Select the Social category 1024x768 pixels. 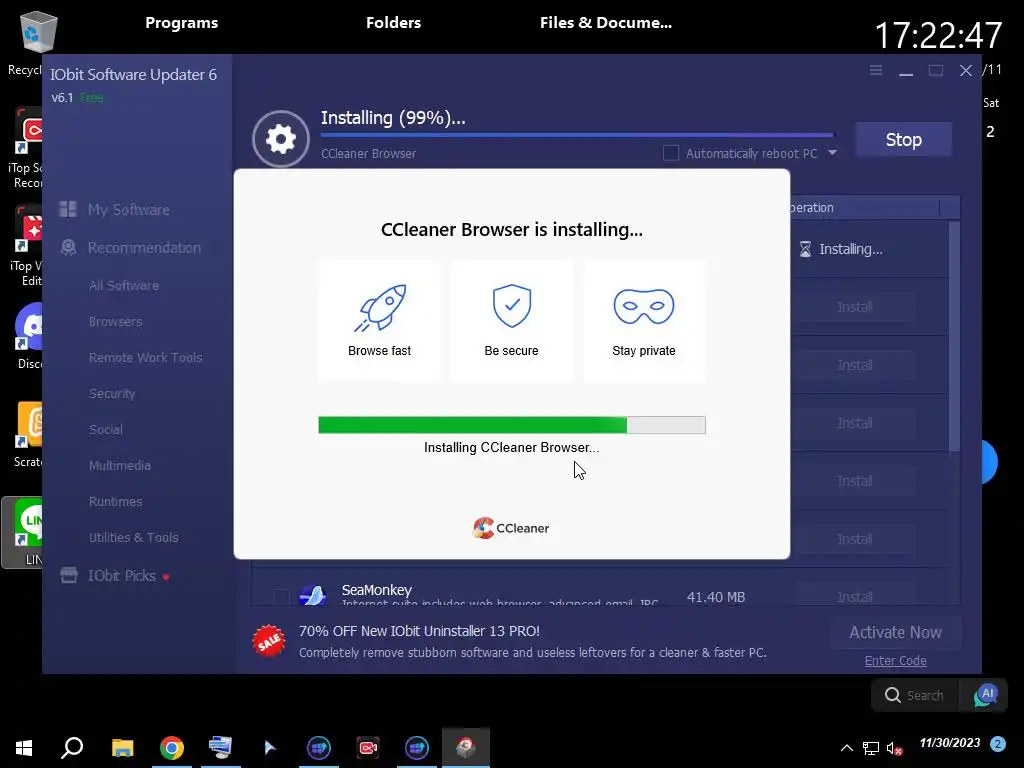(105, 429)
